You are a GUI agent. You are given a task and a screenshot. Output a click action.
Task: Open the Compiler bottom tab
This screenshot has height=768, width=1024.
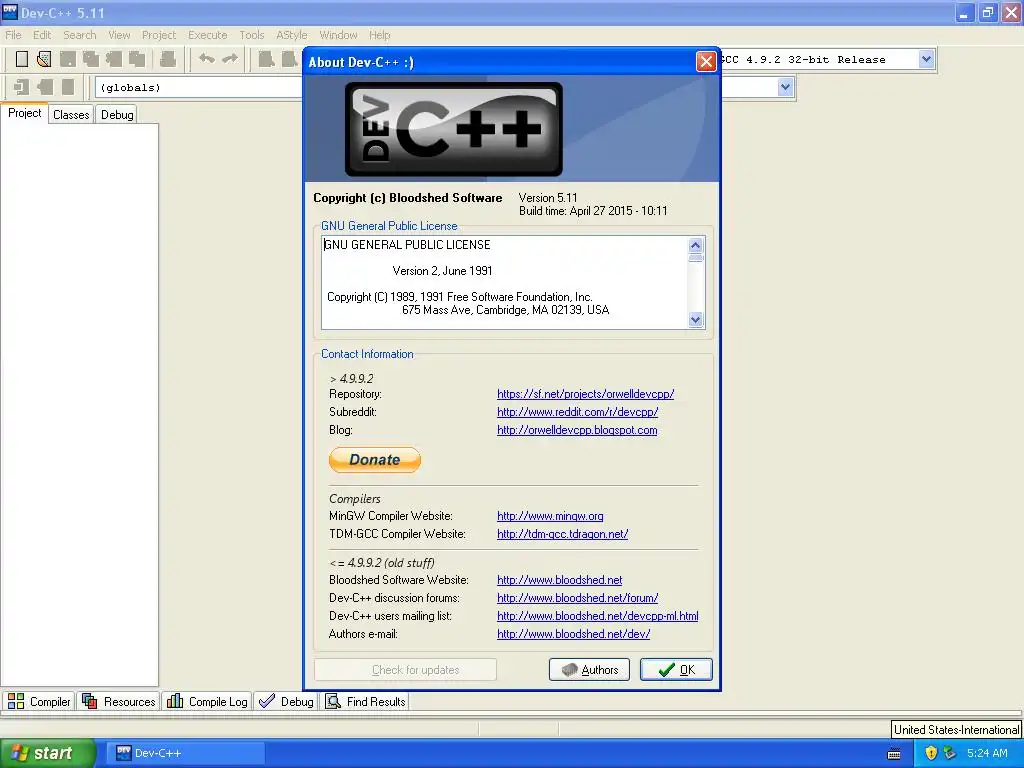click(39, 701)
